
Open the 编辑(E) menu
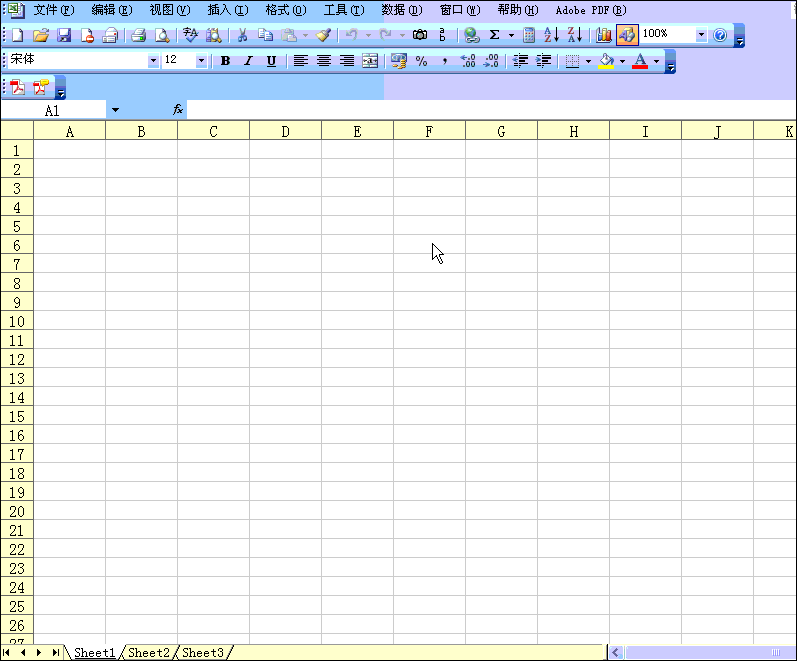(112, 10)
